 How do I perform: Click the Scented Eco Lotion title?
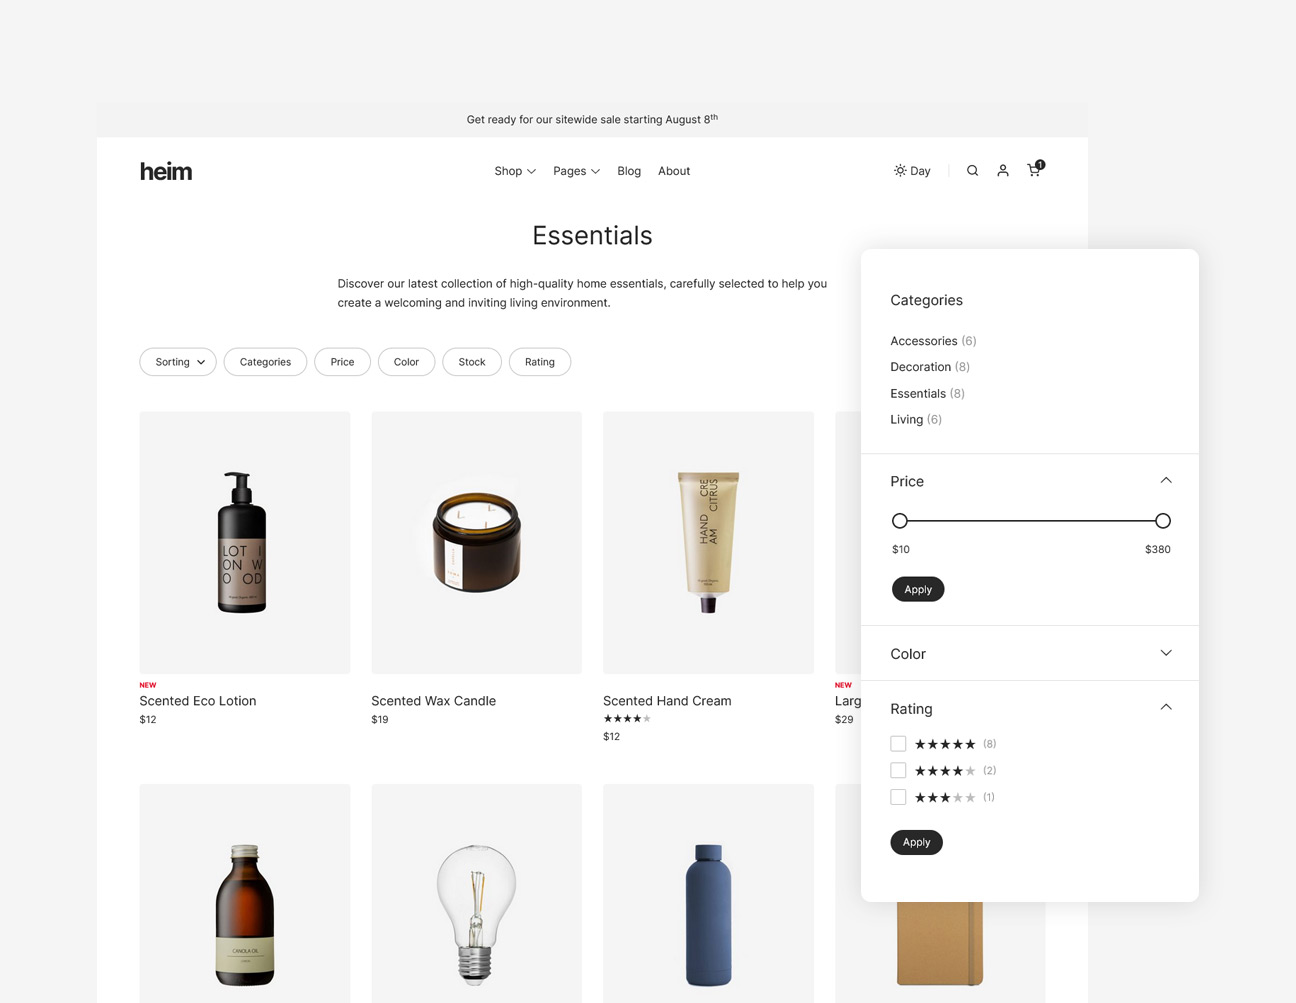point(198,701)
